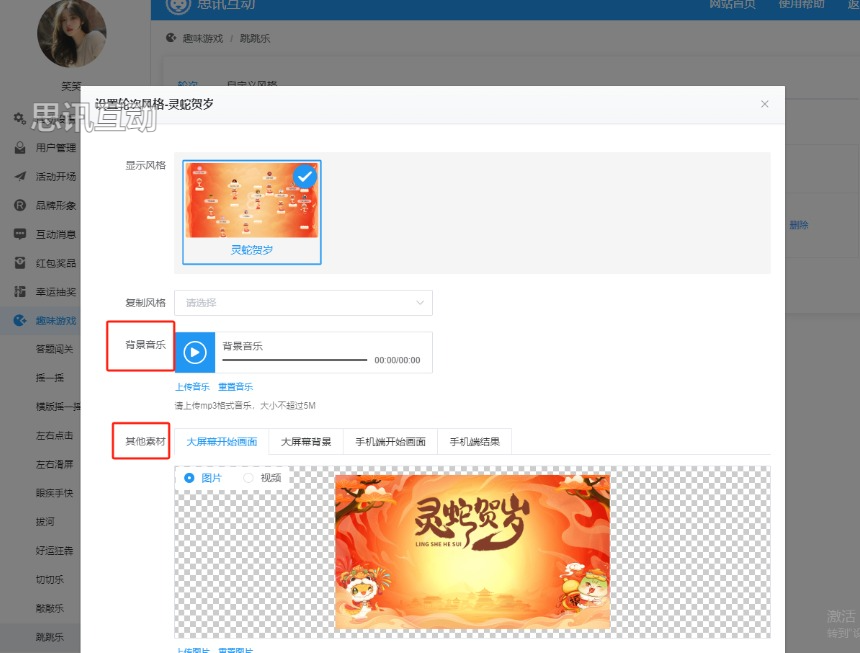Click the settings gear sidebar icon
Viewport: 860px width, 653px height.
point(20,118)
